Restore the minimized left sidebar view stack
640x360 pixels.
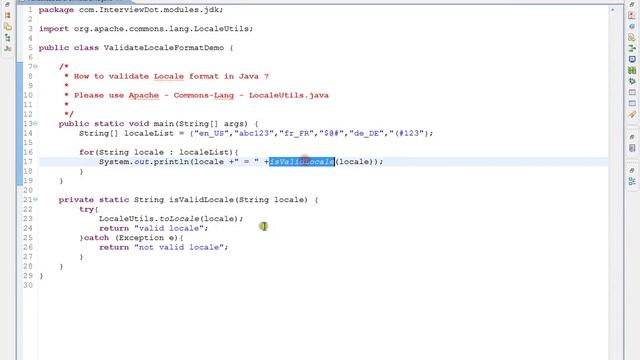pyautogui.click(x=7, y=4)
